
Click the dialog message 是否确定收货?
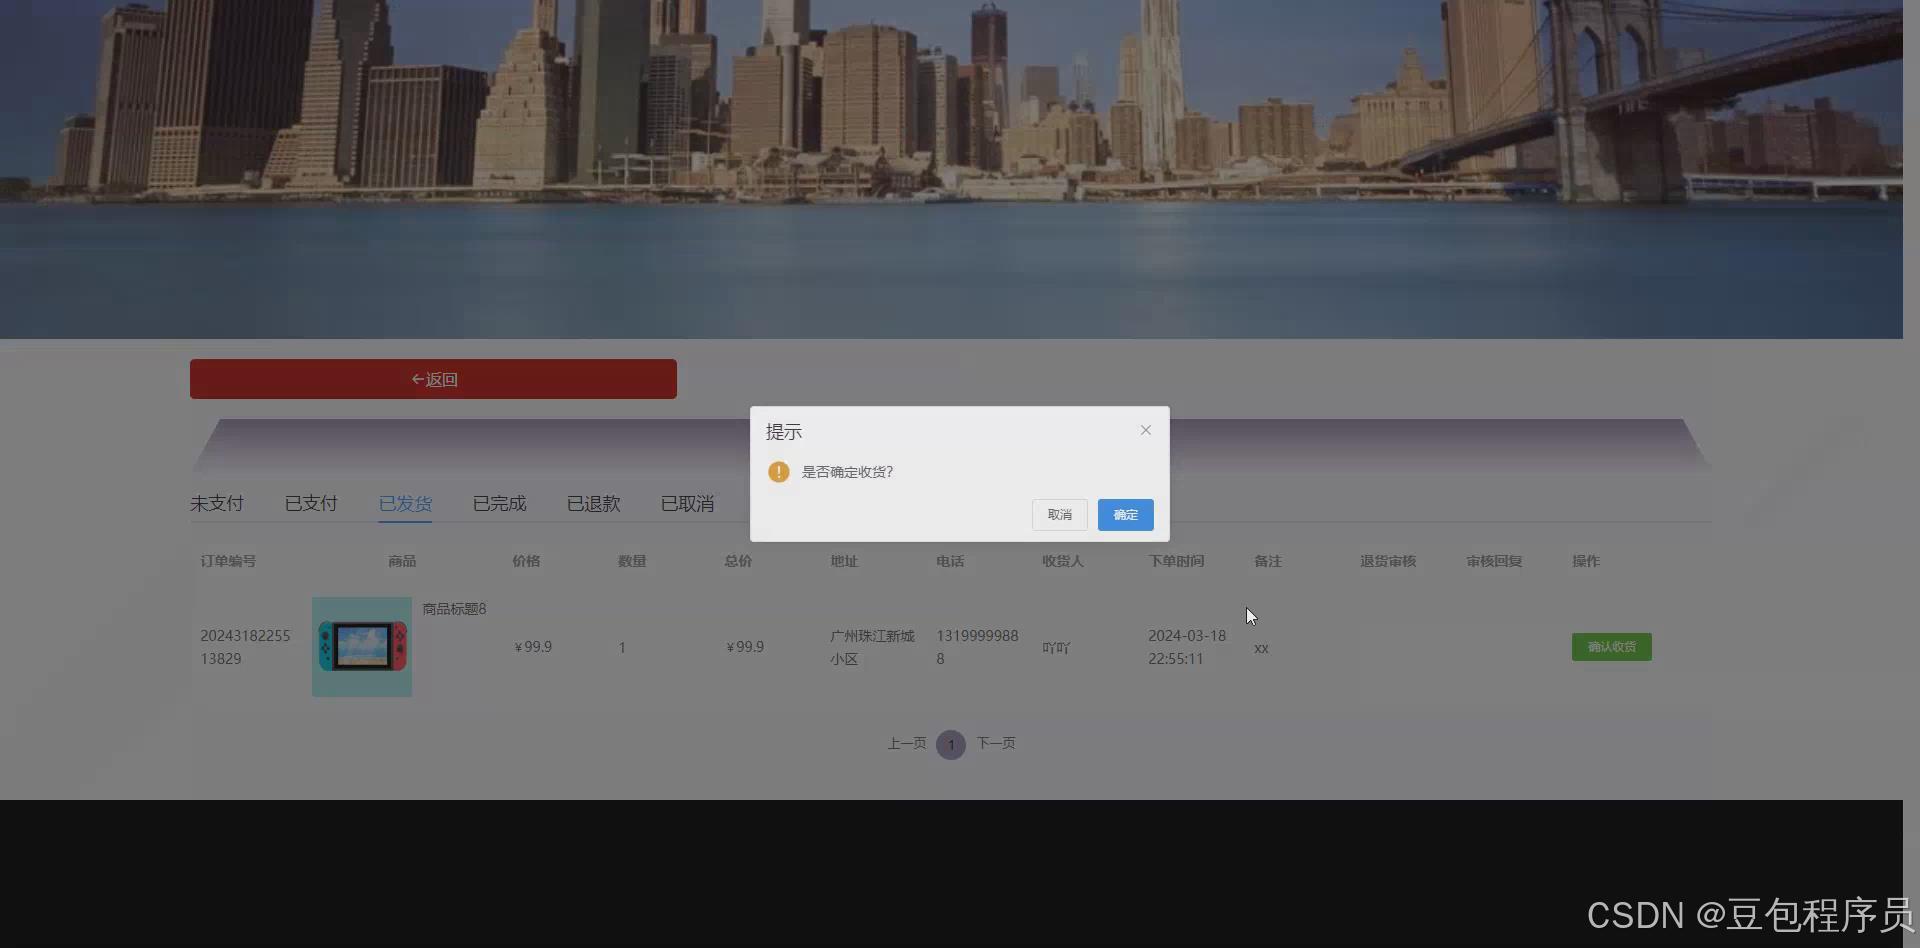pyautogui.click(x=847, y=472)
